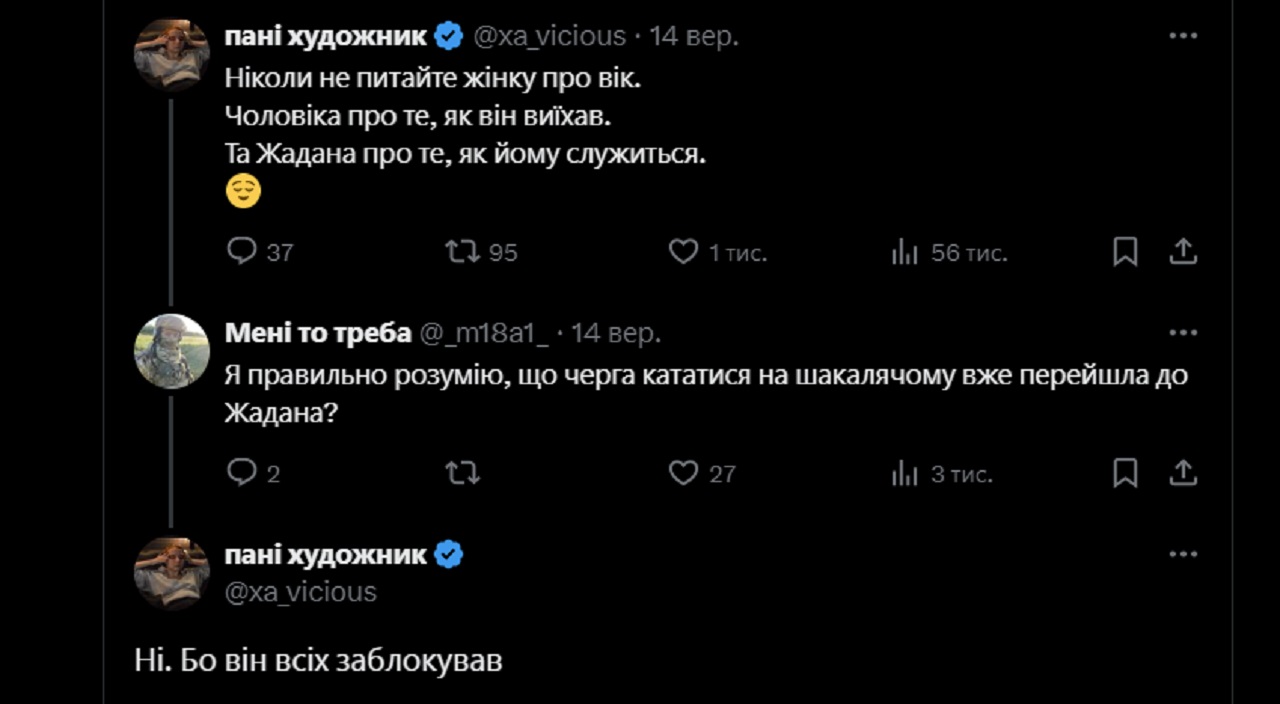Image resolution: width=1280 pixels, height=704 pixels.
Task: Open the top tweet's 14 вер. timestamp
Action: (694, 37)
